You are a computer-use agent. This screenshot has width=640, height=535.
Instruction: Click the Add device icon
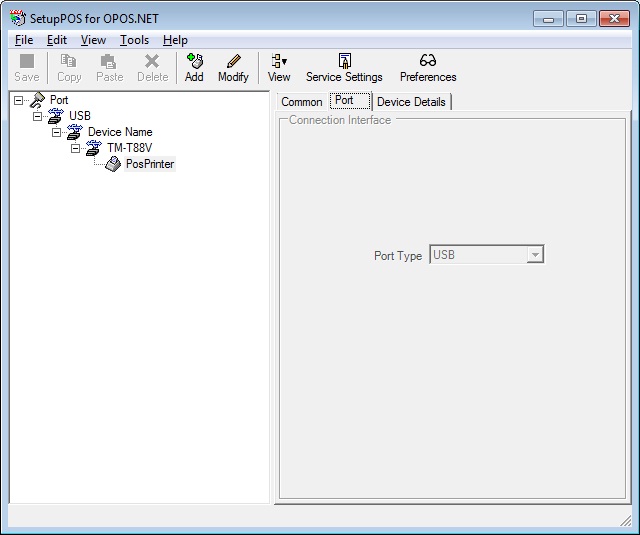[194, 61]
